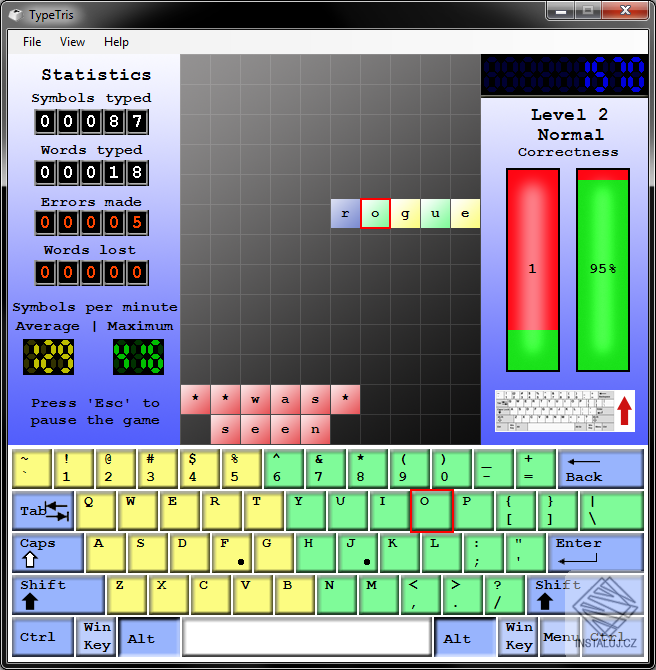Open the View menu
Viewport: 656px width, 670px height.
[72, 42]
